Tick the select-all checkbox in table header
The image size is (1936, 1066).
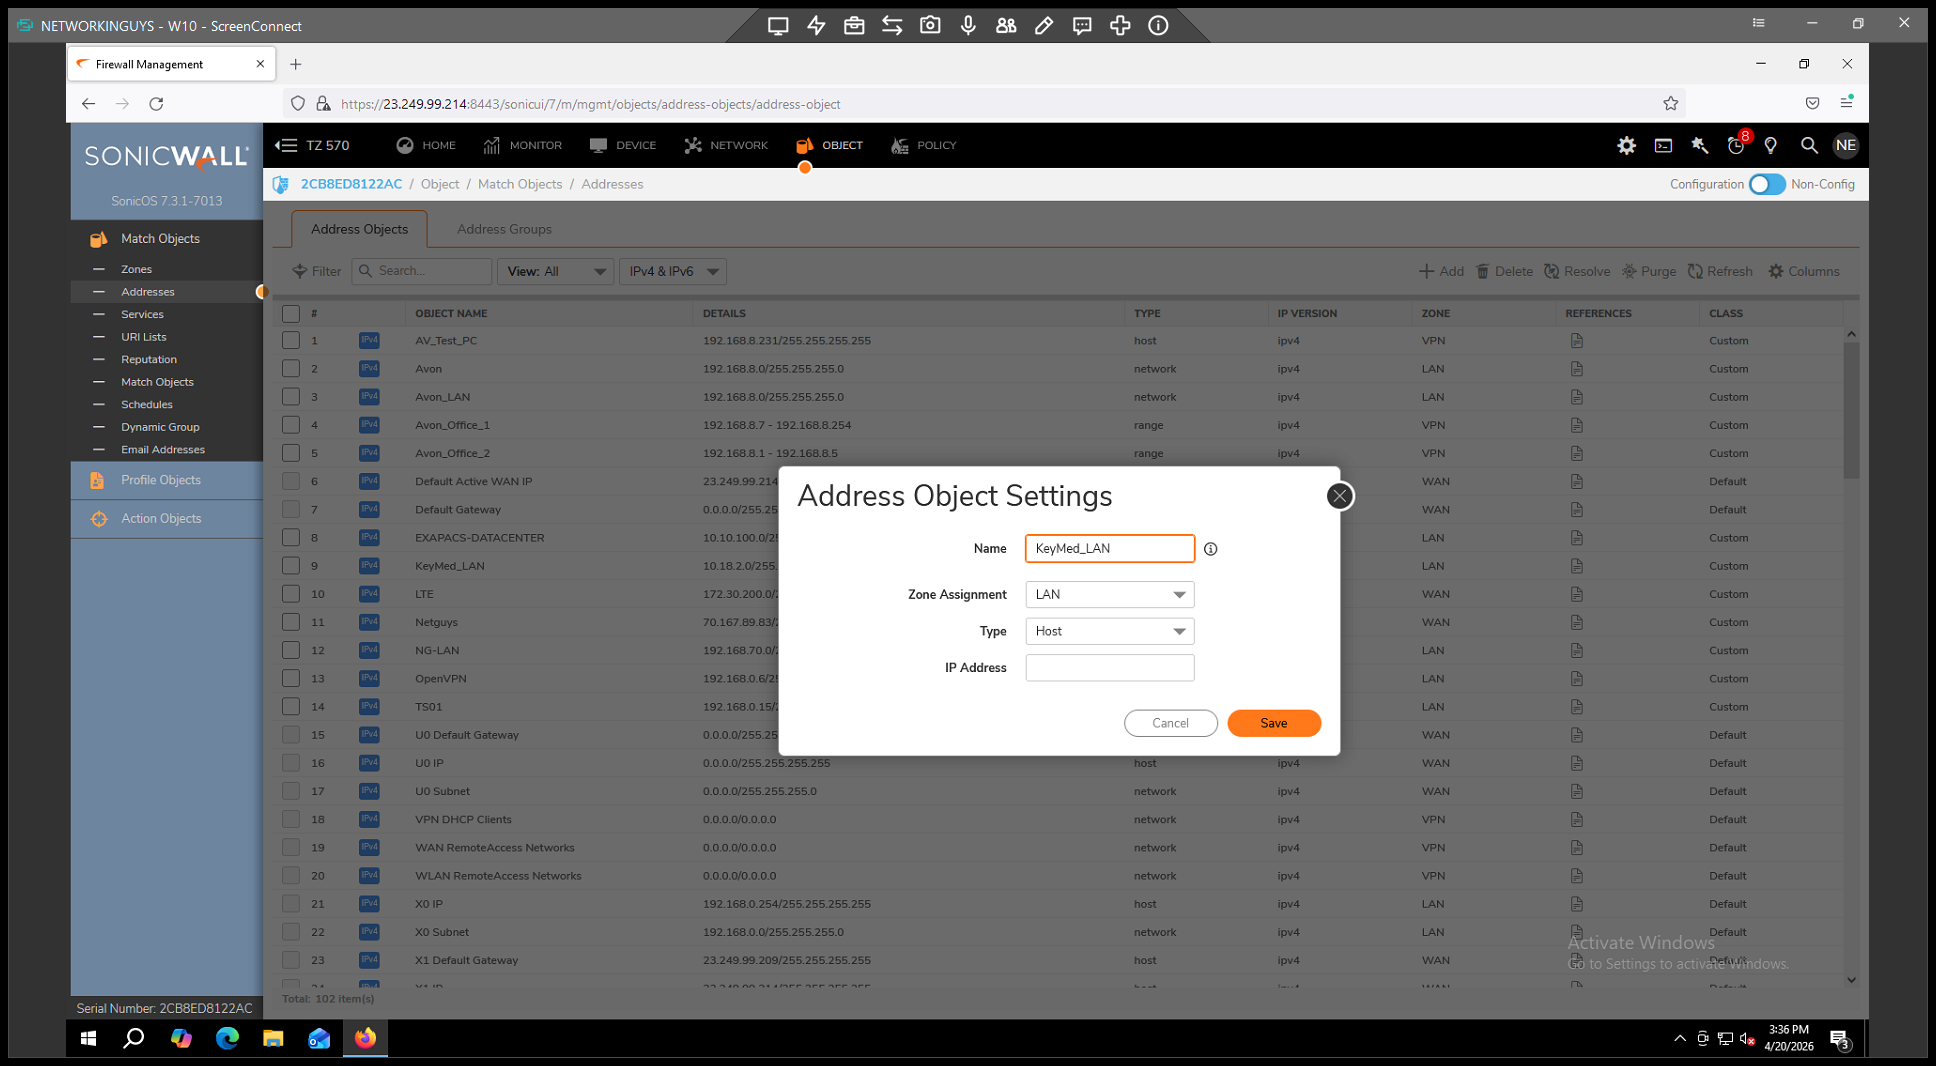(x=291, y=314)
